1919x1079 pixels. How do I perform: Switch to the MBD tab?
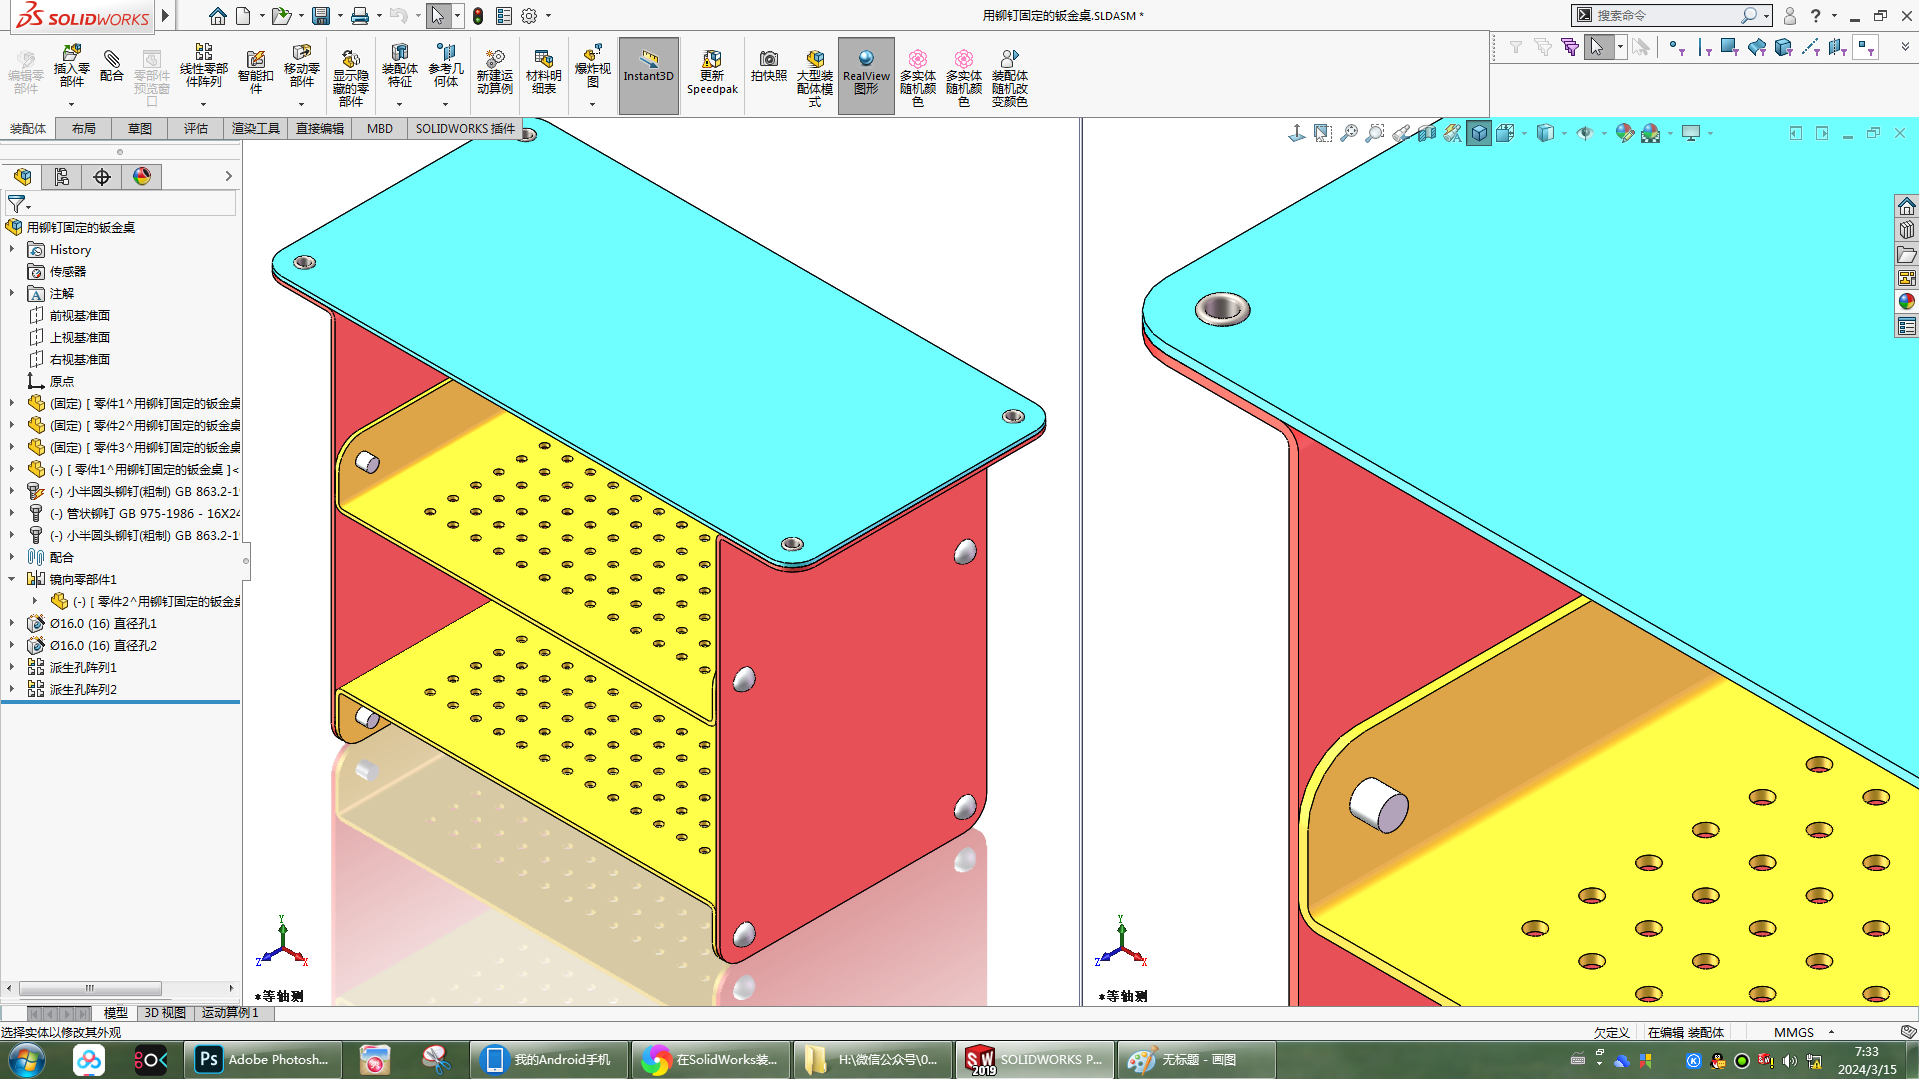coord(380,128)
